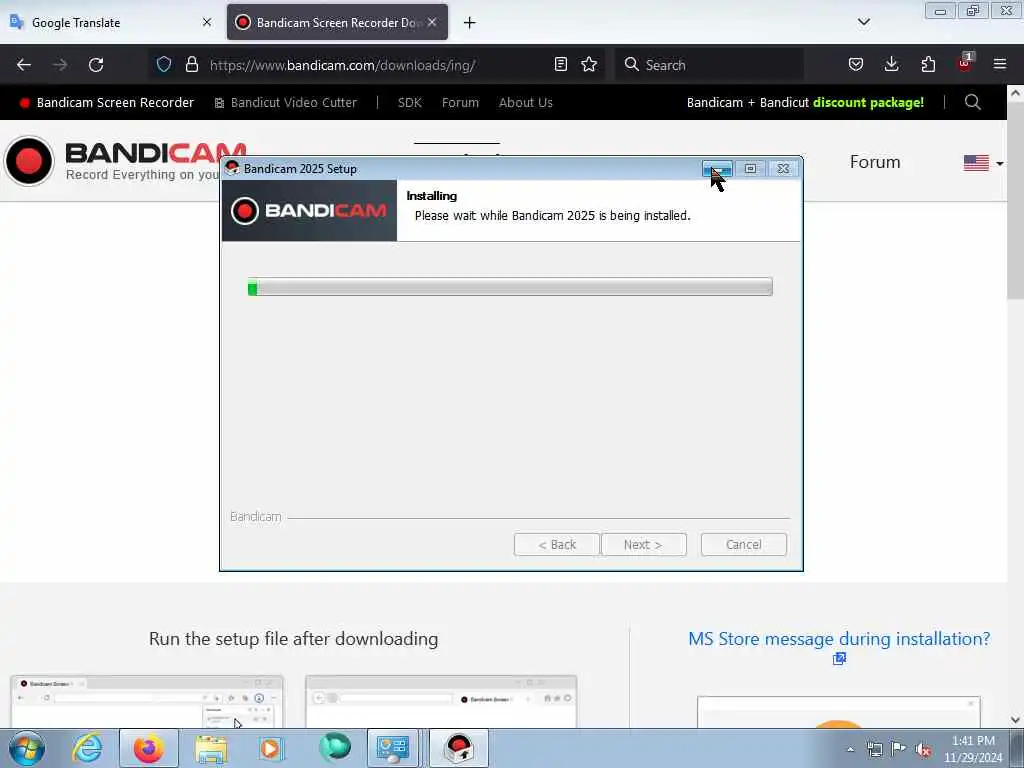Click the Bandicam installer taskbar icon
Screen dimensions: 1024x768
click(x=459, y=748)
